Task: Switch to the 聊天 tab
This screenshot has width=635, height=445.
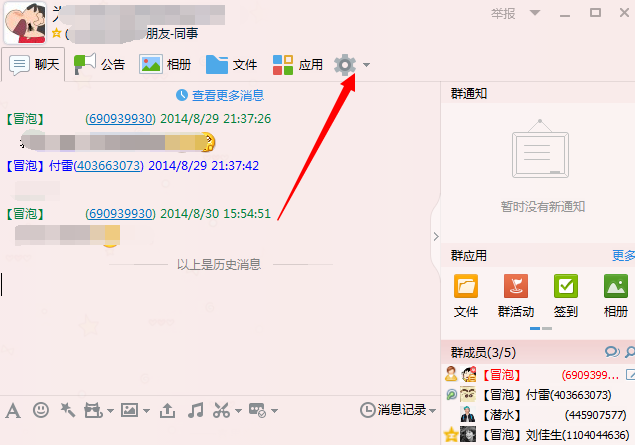Action: tap(34, 64)
